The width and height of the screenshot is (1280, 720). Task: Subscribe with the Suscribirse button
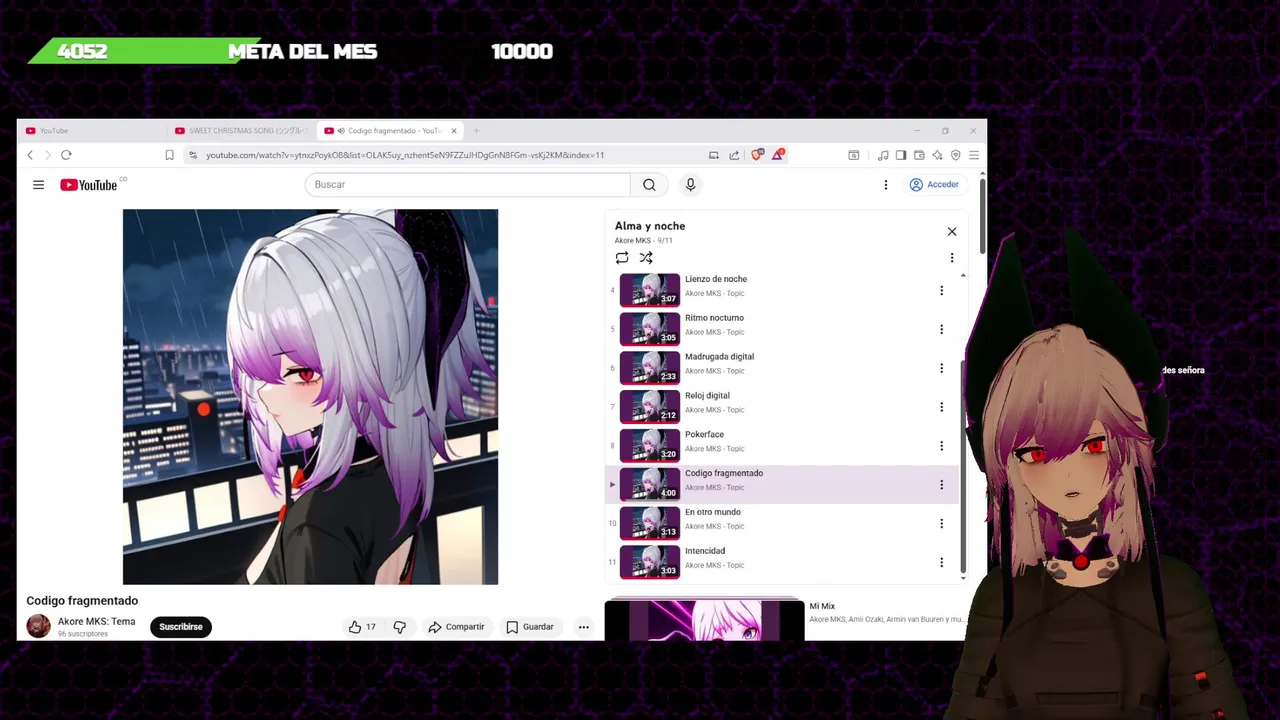[181, 627]
